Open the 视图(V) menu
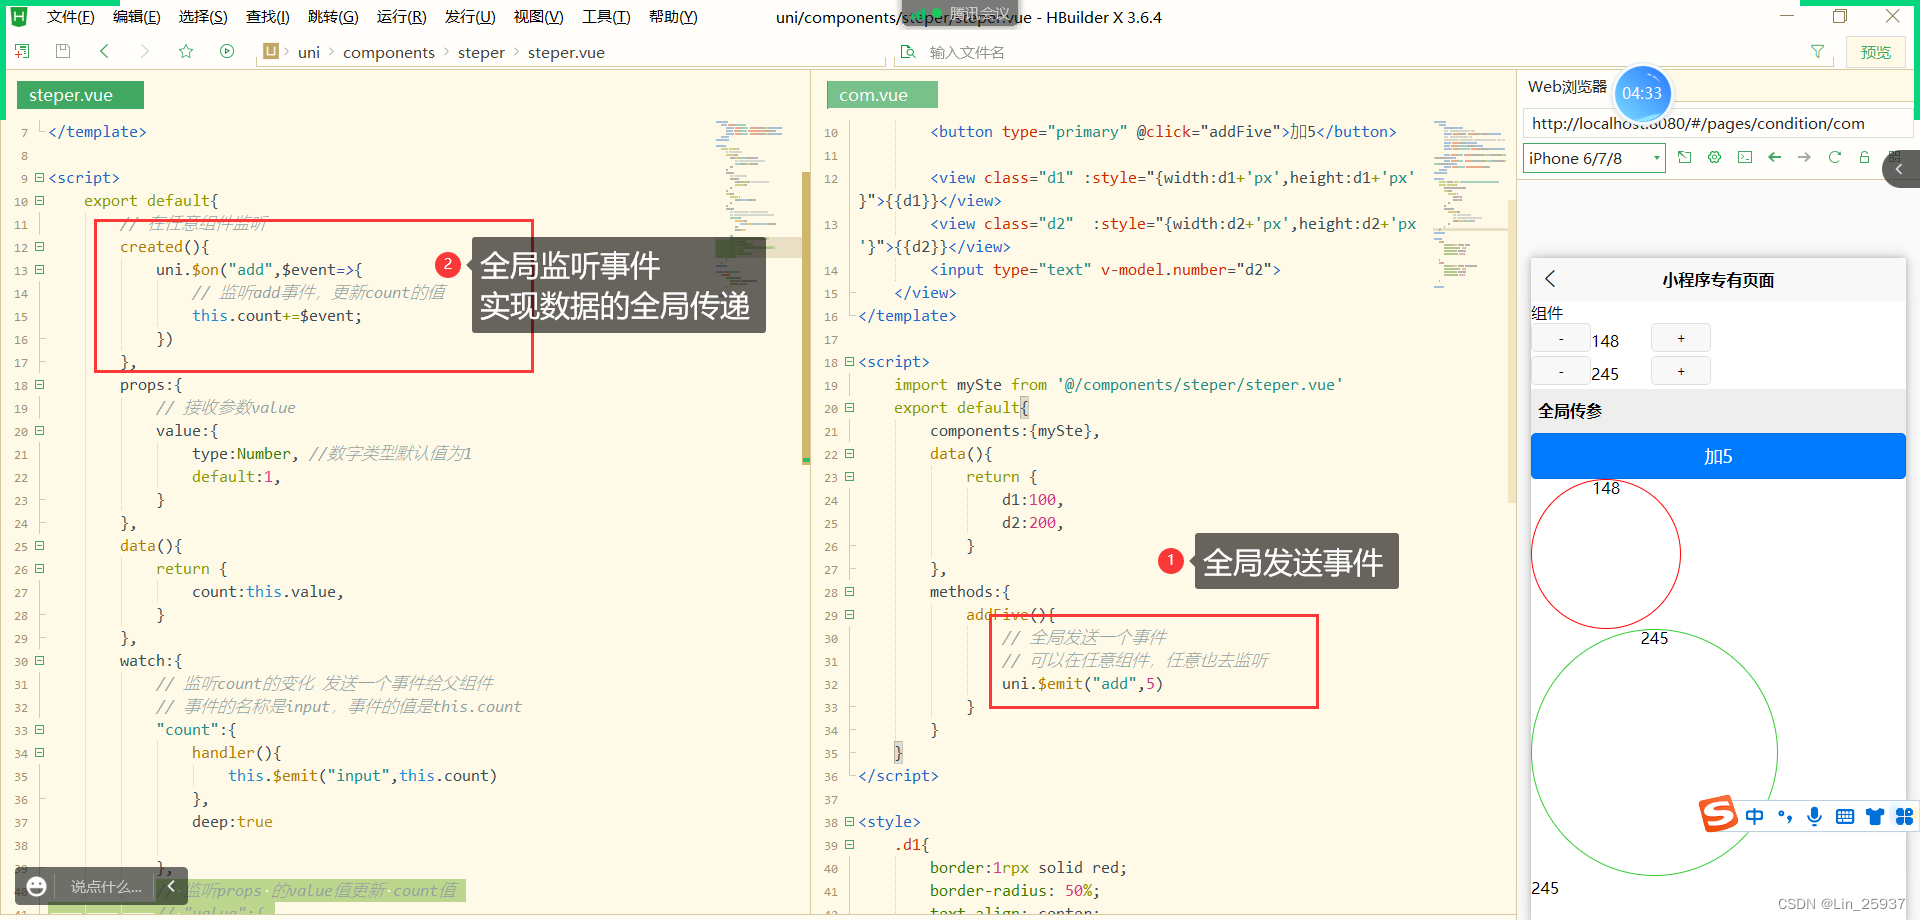The image size is (1920, 920). tap(538, 17)
